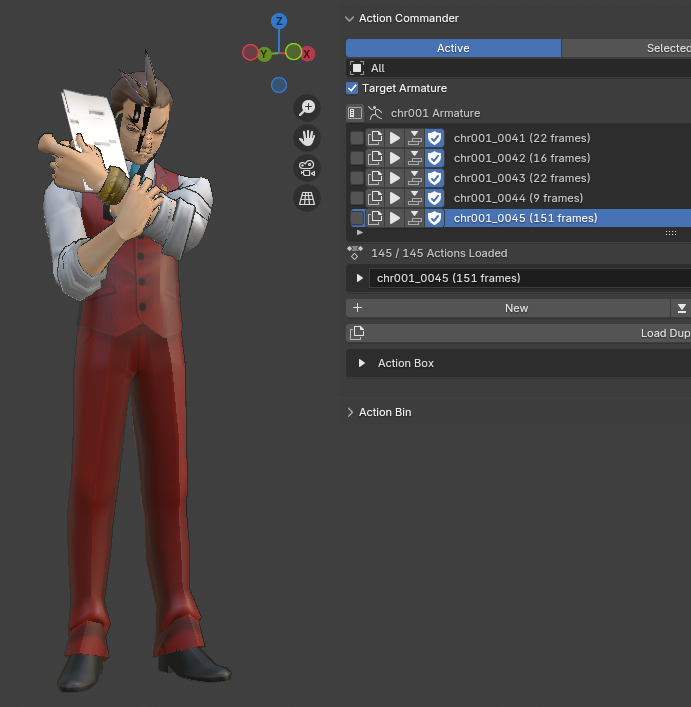Click the zoom view magnifier icon
Screen dimensions: 691x707
coord(307,108)
